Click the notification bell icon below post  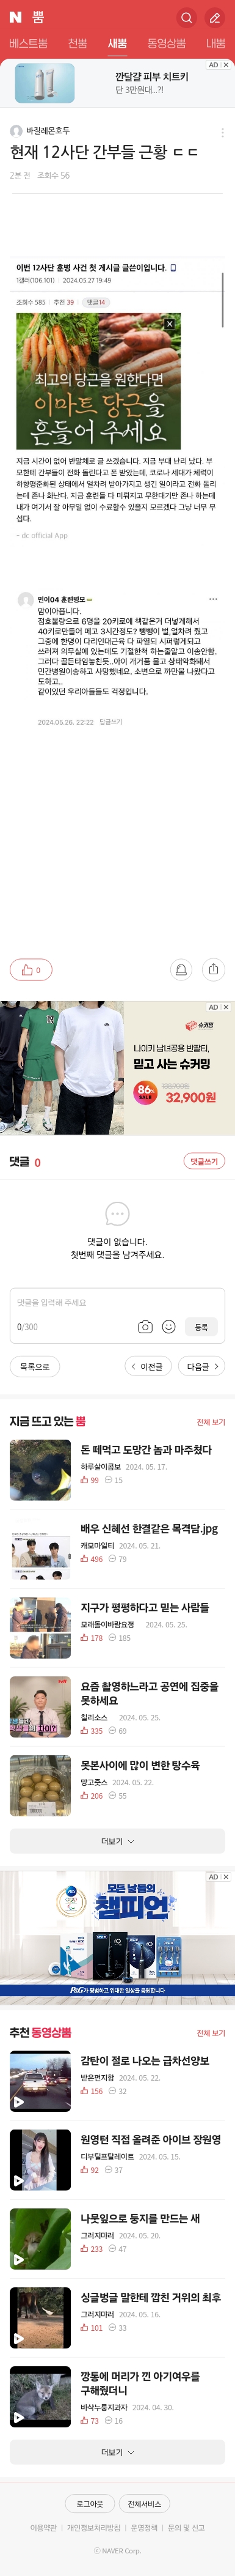[x=181, y=969]
